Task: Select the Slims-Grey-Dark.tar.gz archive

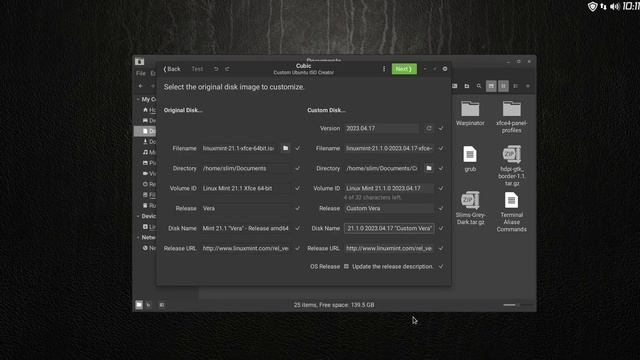Action: [470, 208]
